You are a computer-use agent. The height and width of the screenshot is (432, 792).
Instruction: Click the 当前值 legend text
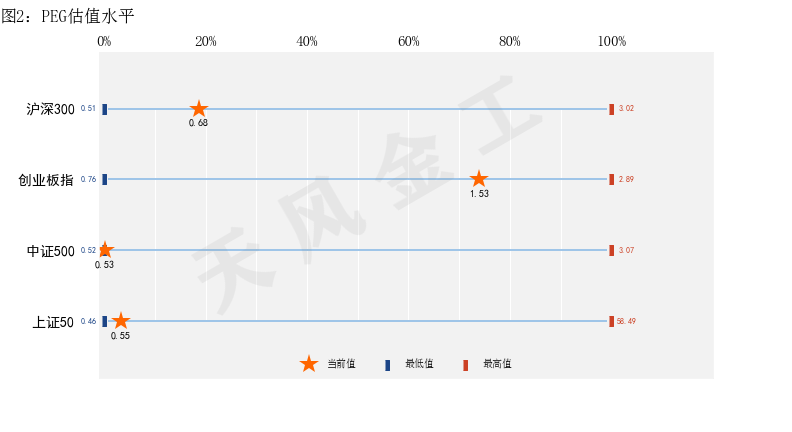tap(341, 364)
